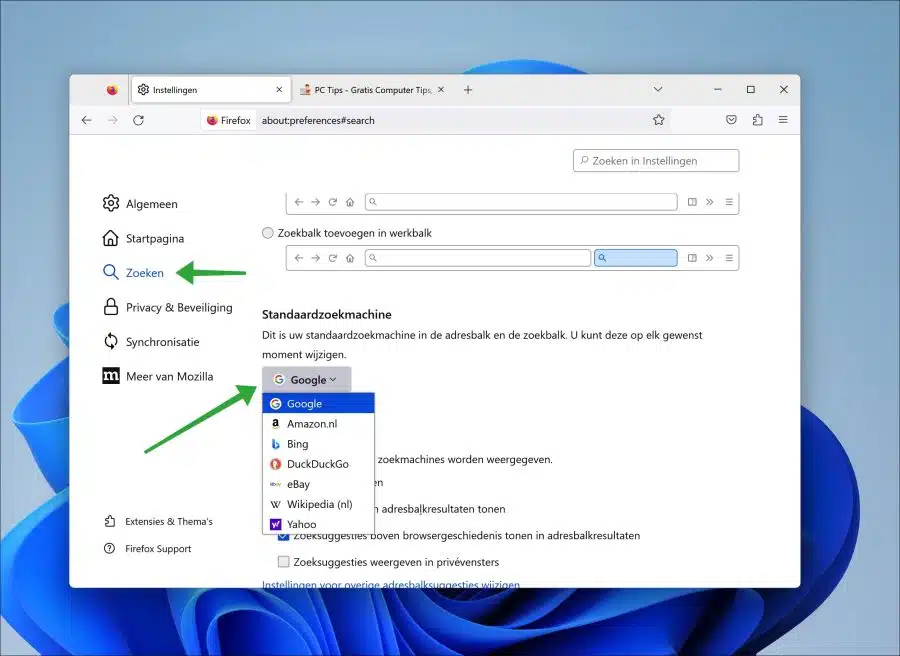Bookmark this page with the star icon
The image size is (900, 656).
coord(658,120)
